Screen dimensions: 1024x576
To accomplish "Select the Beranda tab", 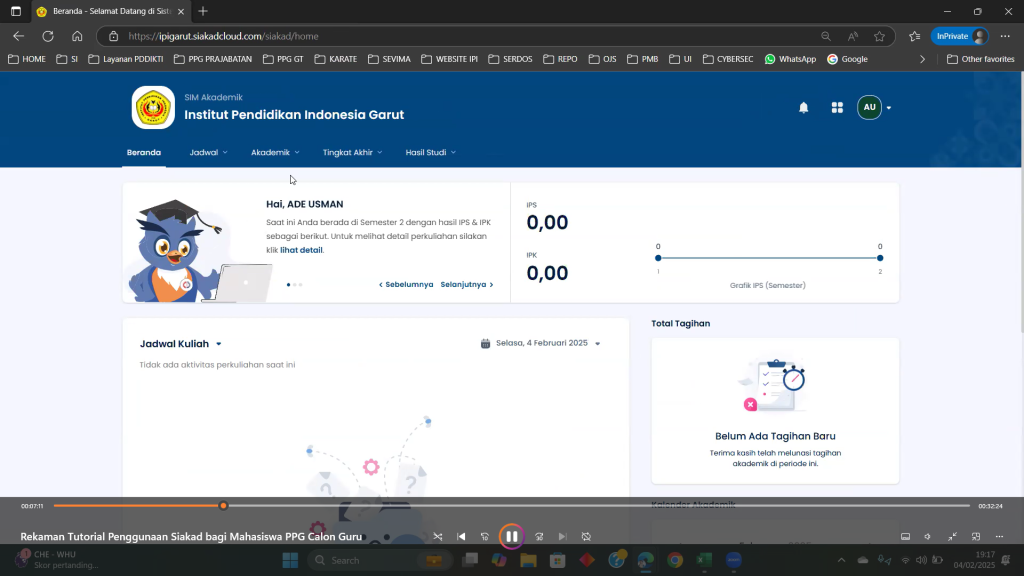I will (x=144, y=152).
